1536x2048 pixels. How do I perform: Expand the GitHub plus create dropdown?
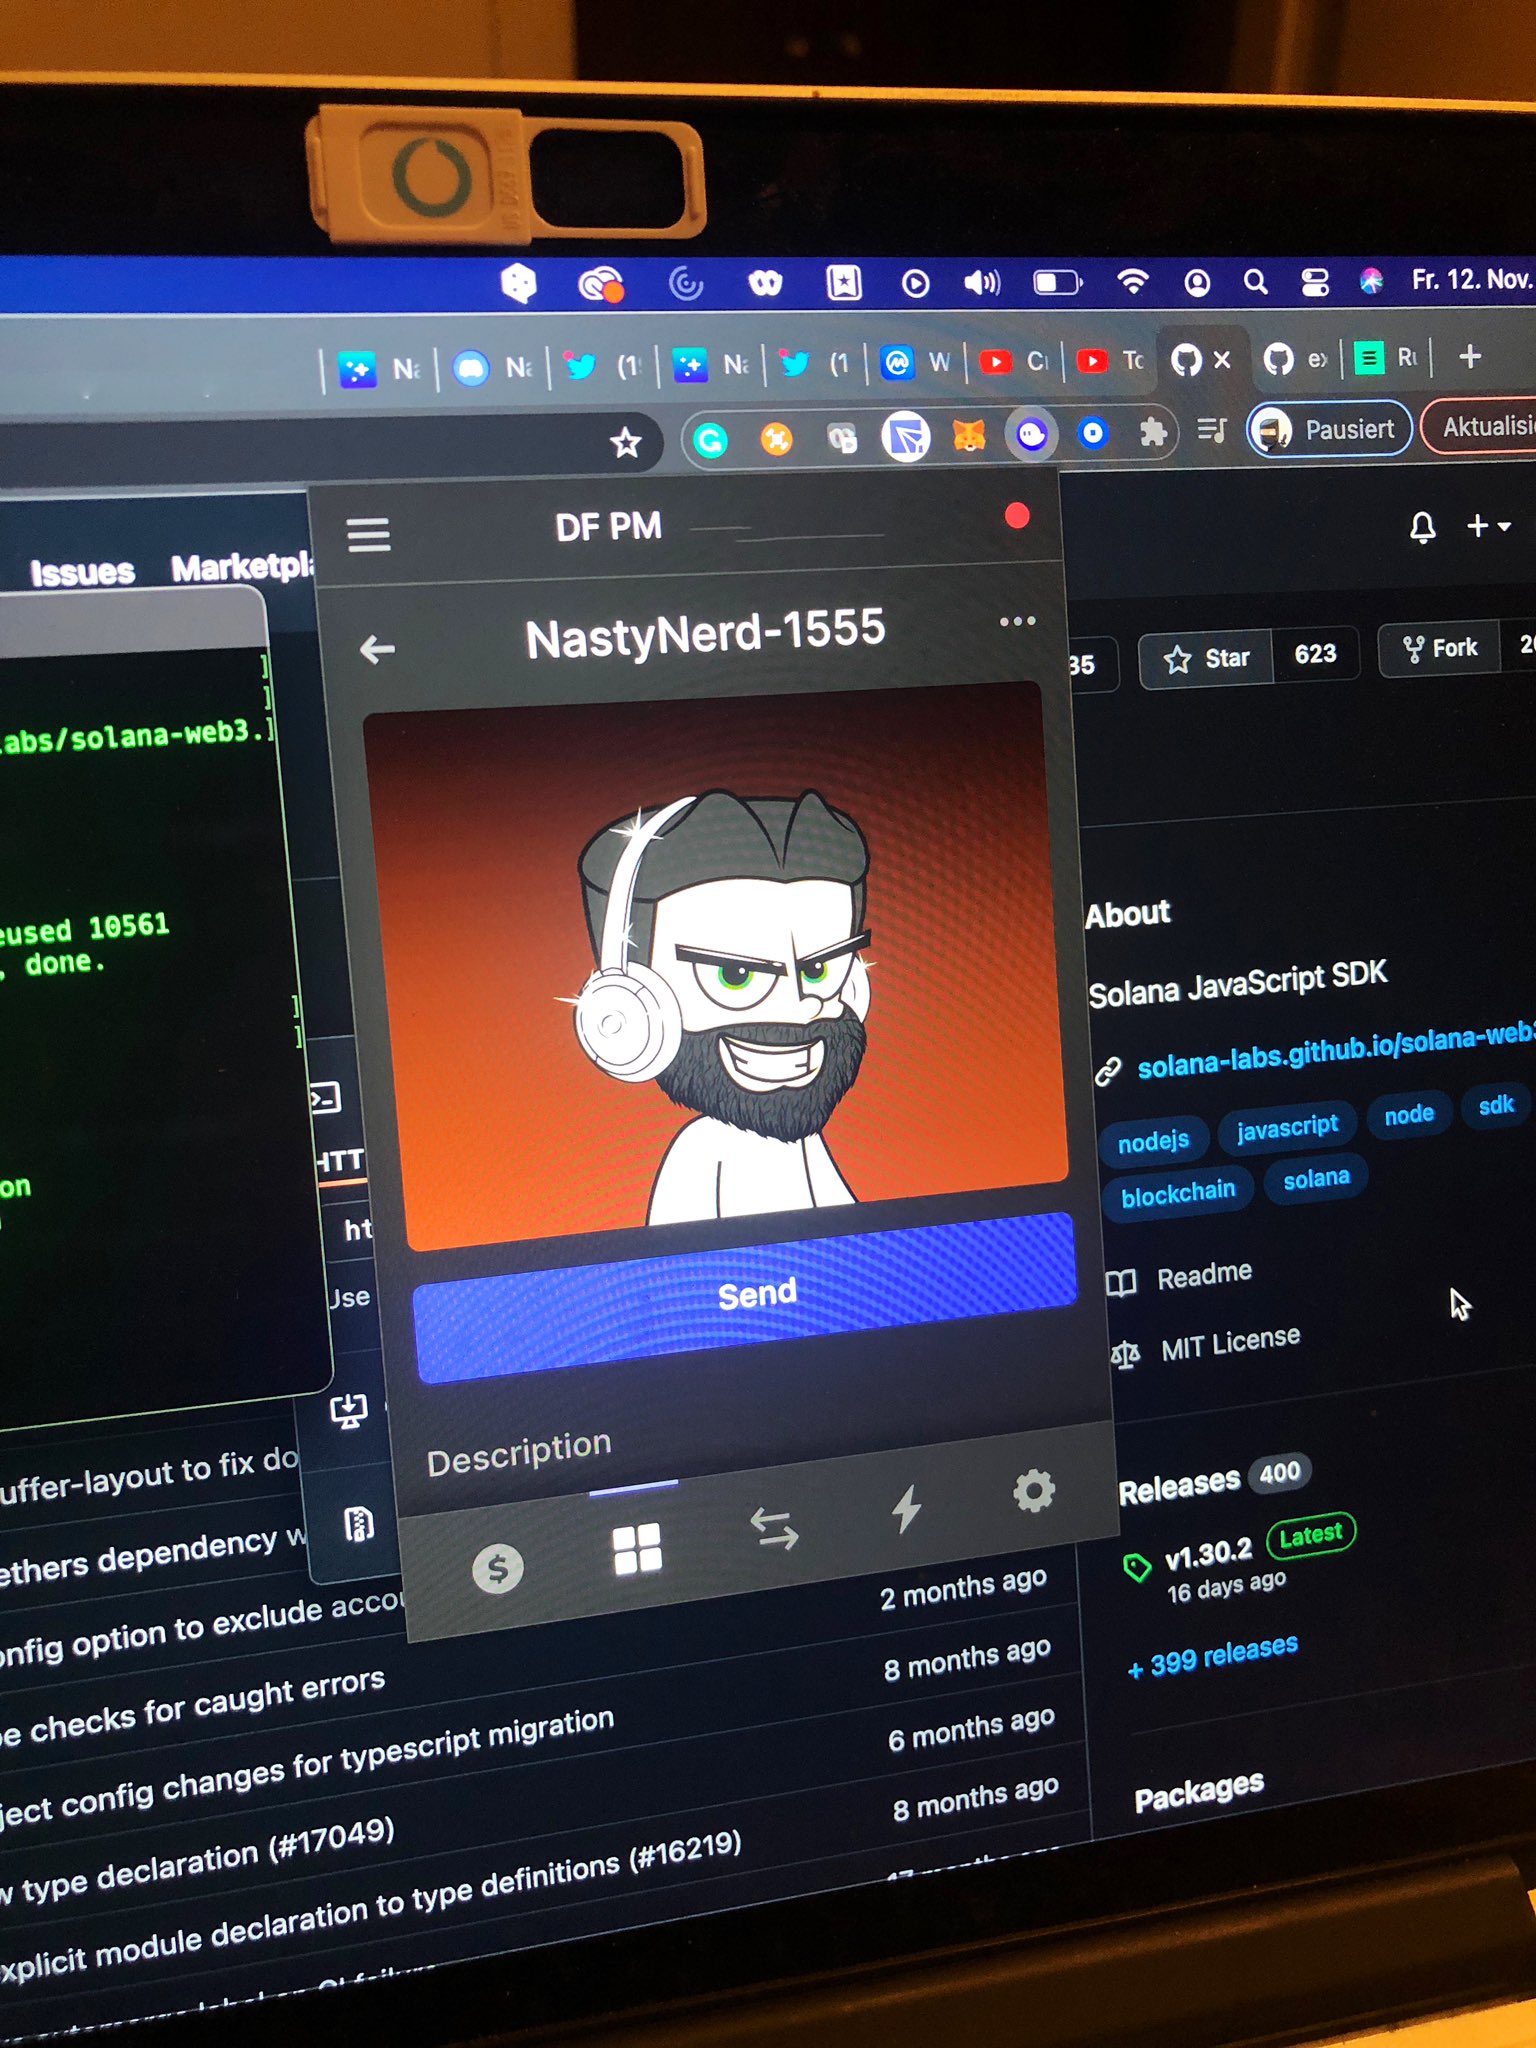coord(1488,525)
